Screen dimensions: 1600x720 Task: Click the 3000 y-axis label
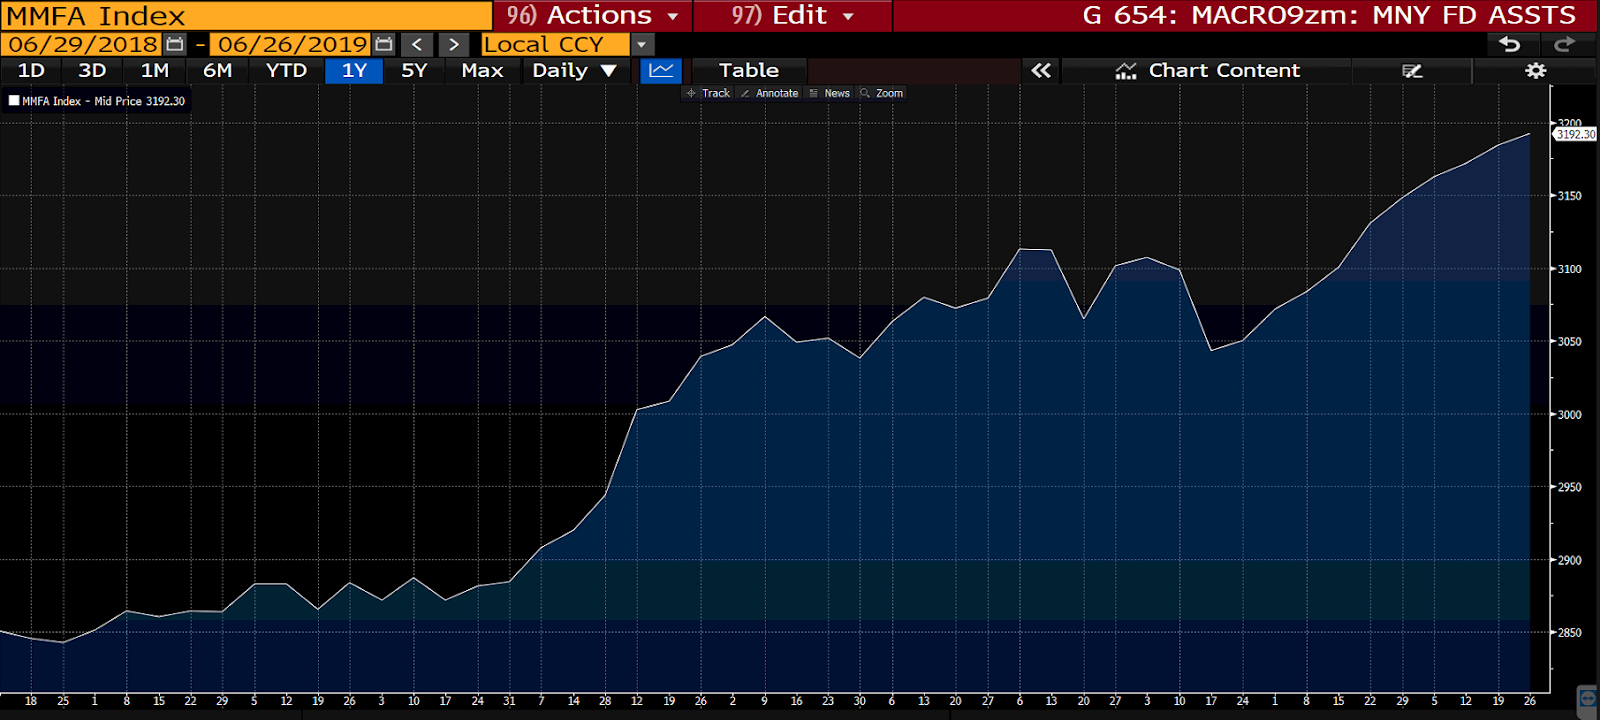(x=1569, y=414)
